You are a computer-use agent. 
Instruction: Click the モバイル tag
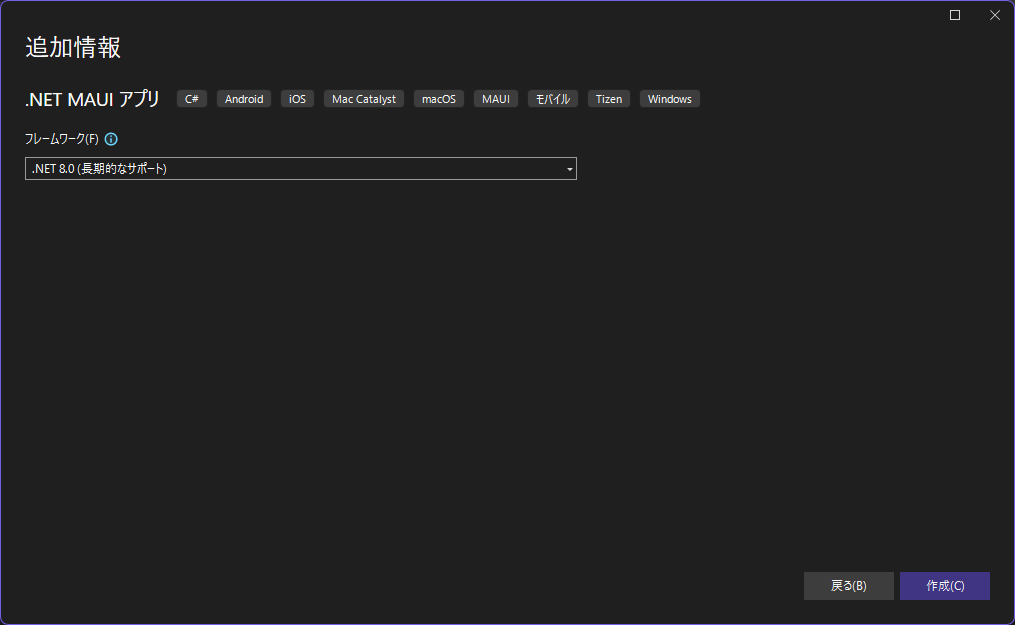tap(553, 99)
